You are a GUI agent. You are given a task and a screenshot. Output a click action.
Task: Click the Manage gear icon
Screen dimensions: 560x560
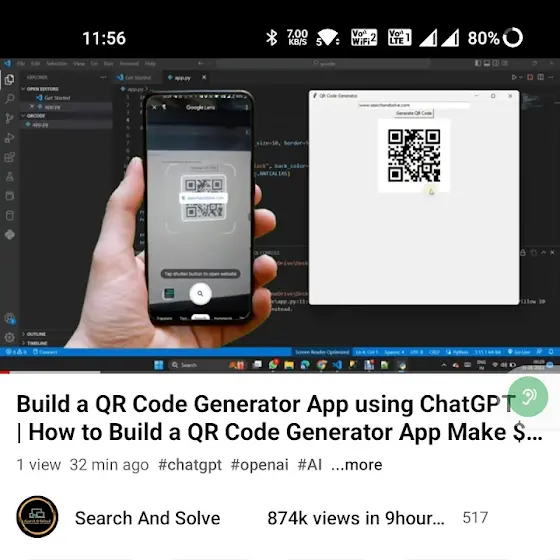[10, 337]
